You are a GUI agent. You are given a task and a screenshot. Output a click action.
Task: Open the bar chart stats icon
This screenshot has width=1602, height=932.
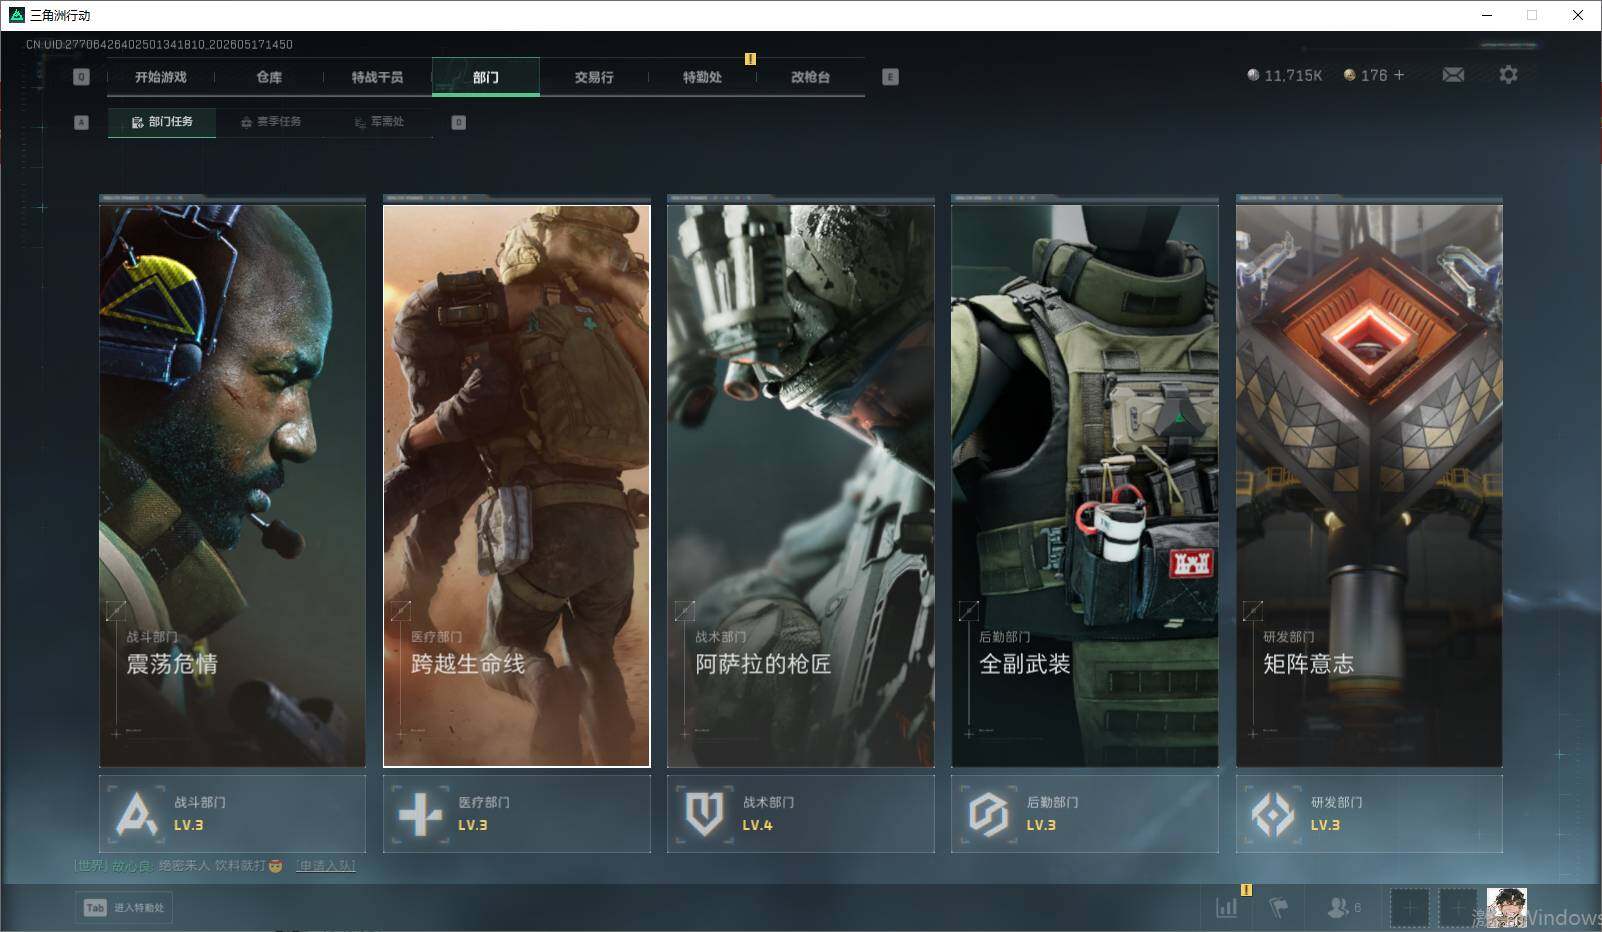[x=1226, y=907]
